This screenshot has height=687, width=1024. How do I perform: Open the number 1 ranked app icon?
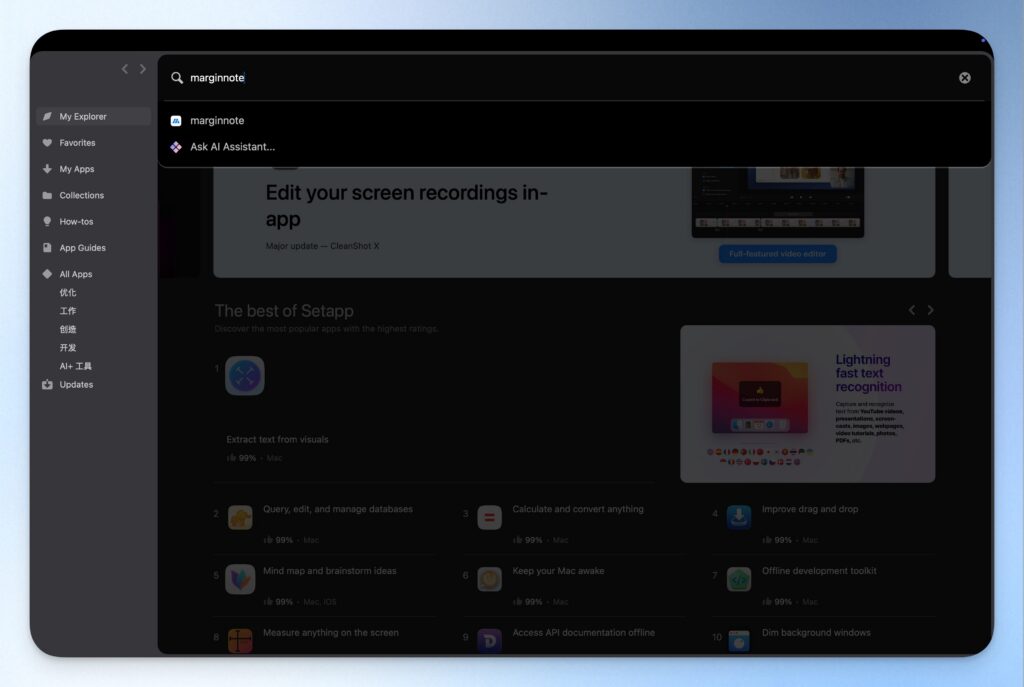[244, 375]
